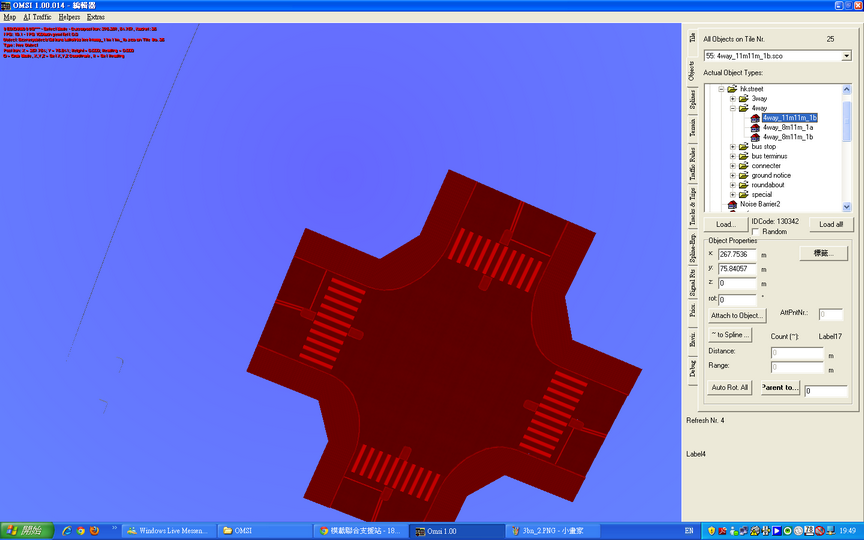Screen dimensions: 864x540
Task: Switch to the Splines tab
Action: 693,99
